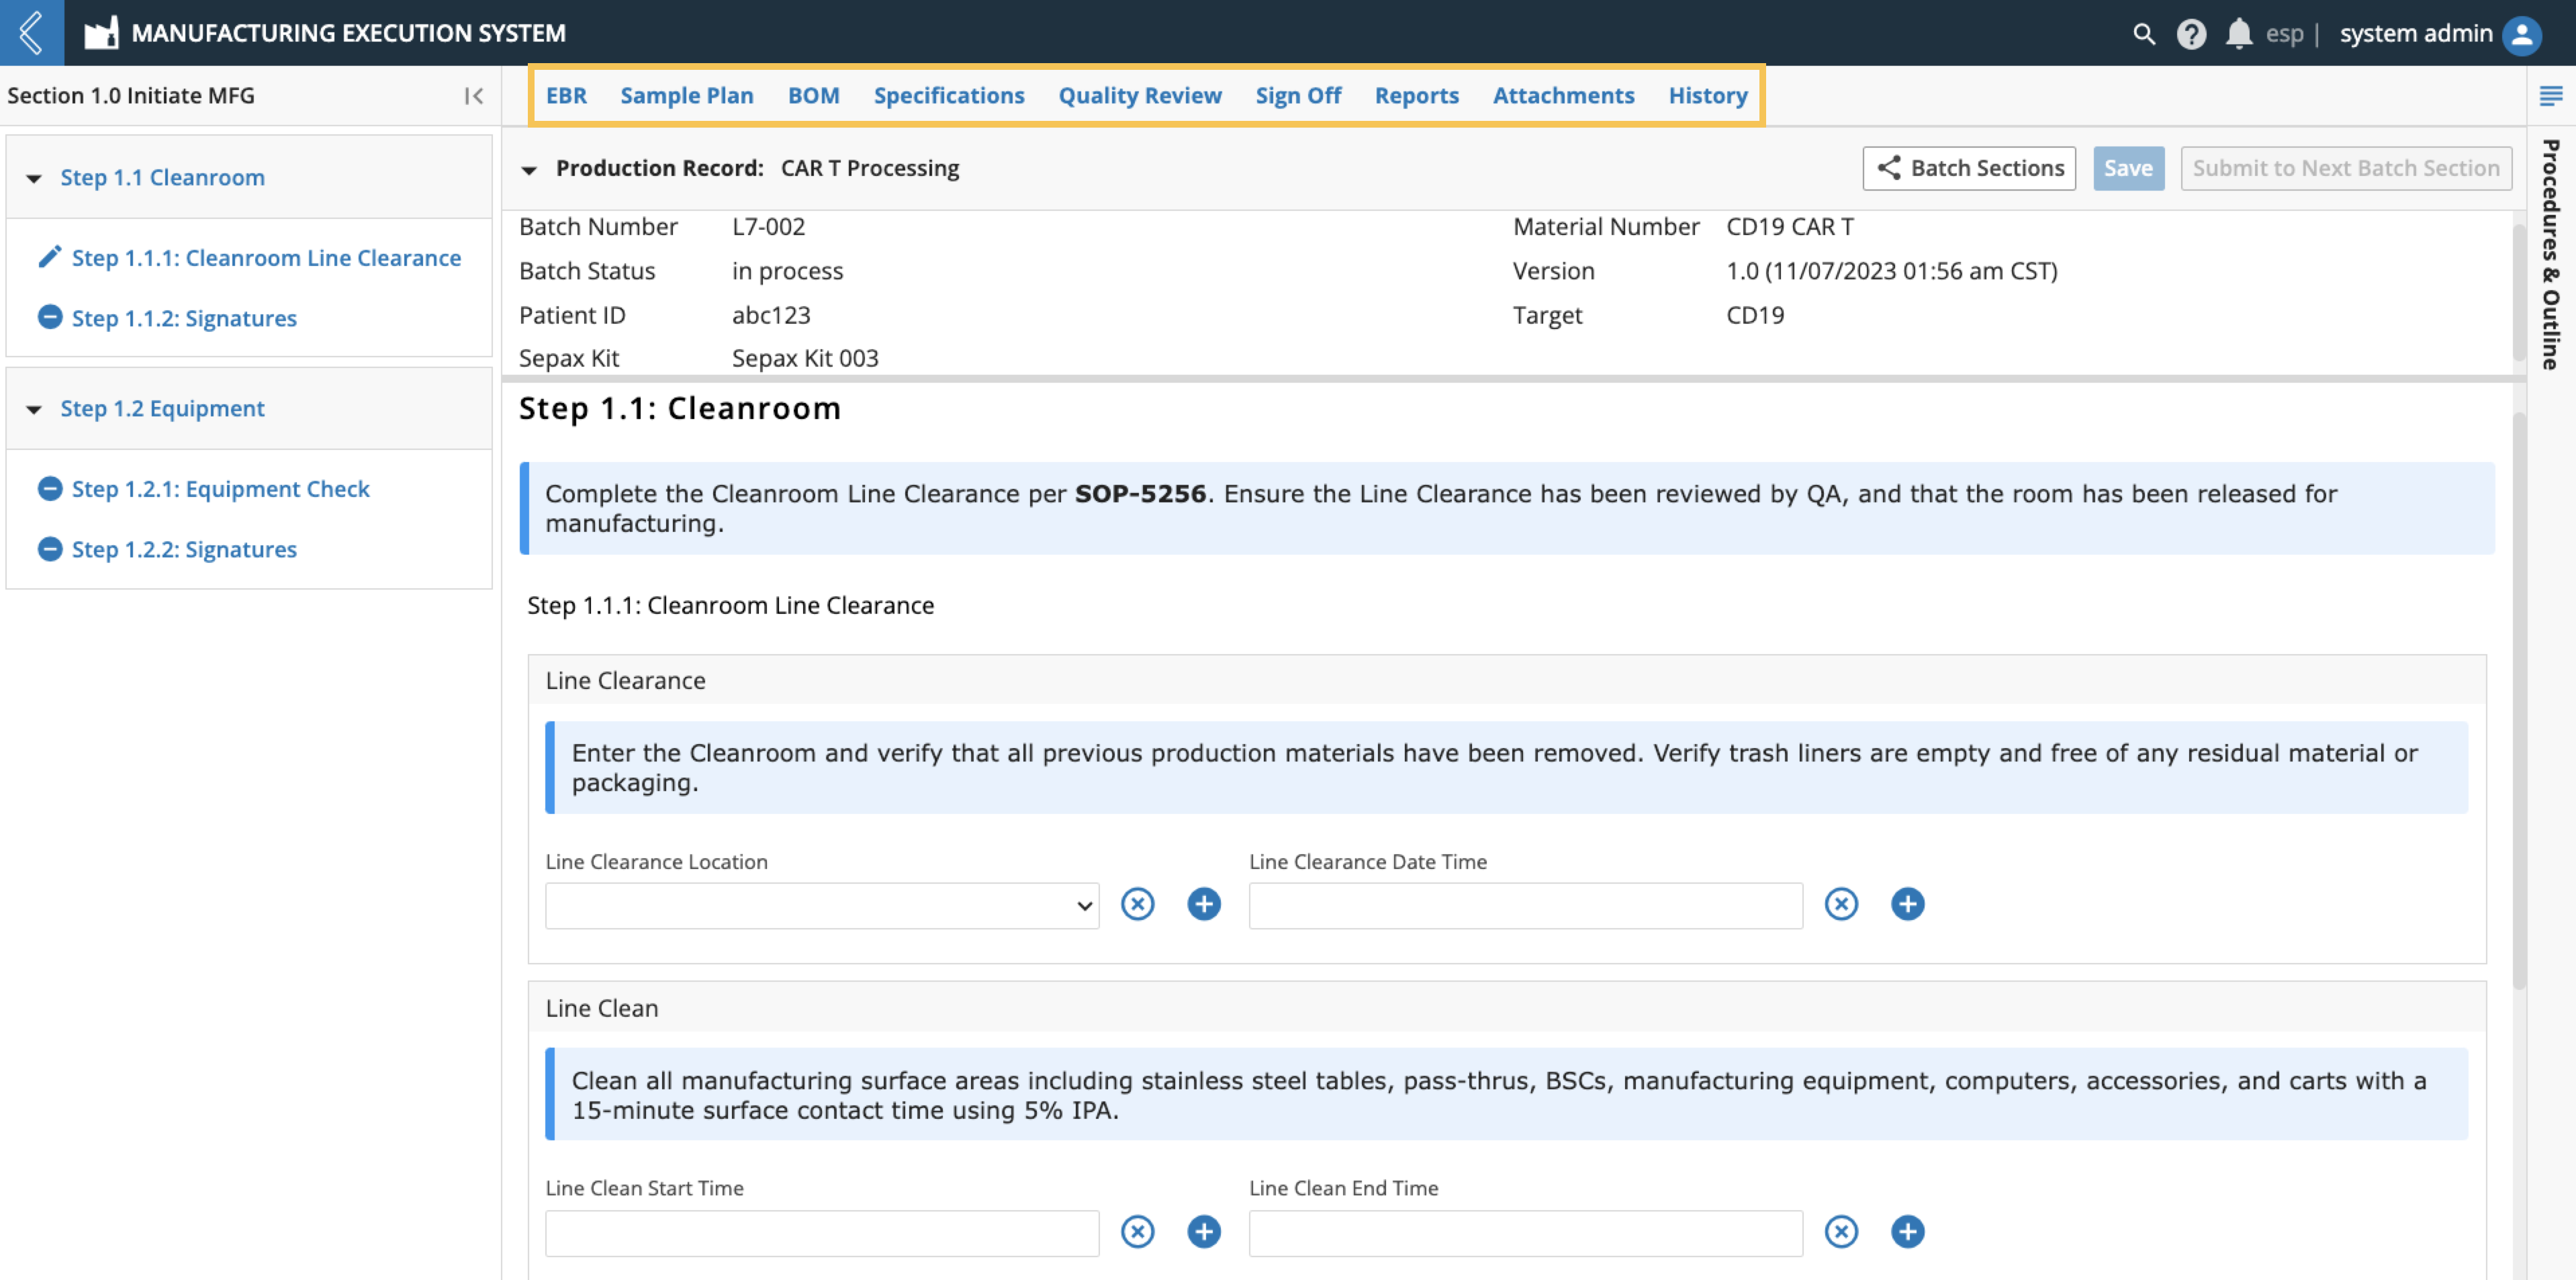The height and width of the screenshot is (1280, 2576).
Task: Click the status circle icon beside Step 1.1.2 Signatures
Action: pyautogui.click(x=50, y=317)
